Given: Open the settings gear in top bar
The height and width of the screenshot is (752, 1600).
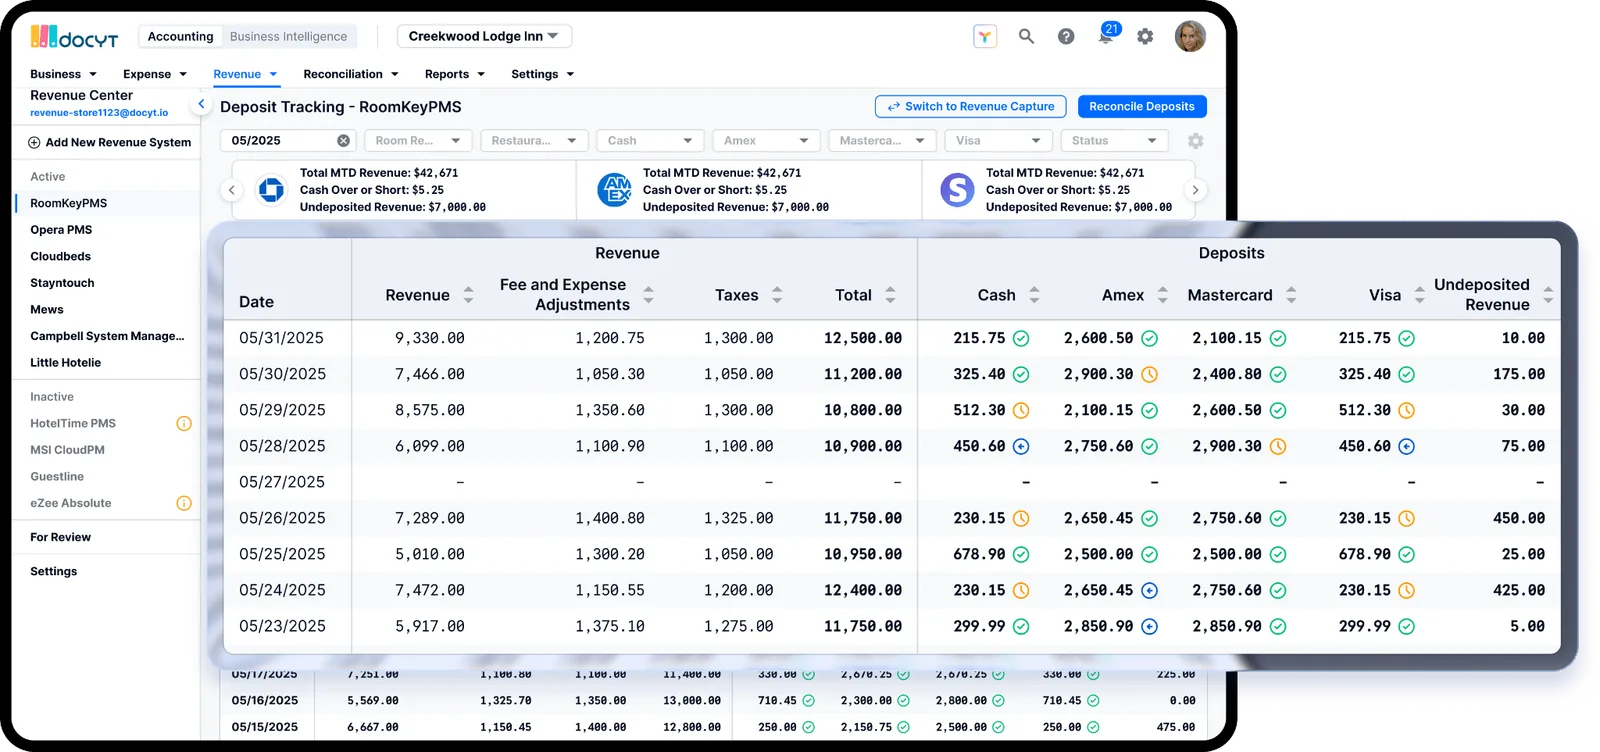Looking at the screenshot, I should tap(1145, 36).
